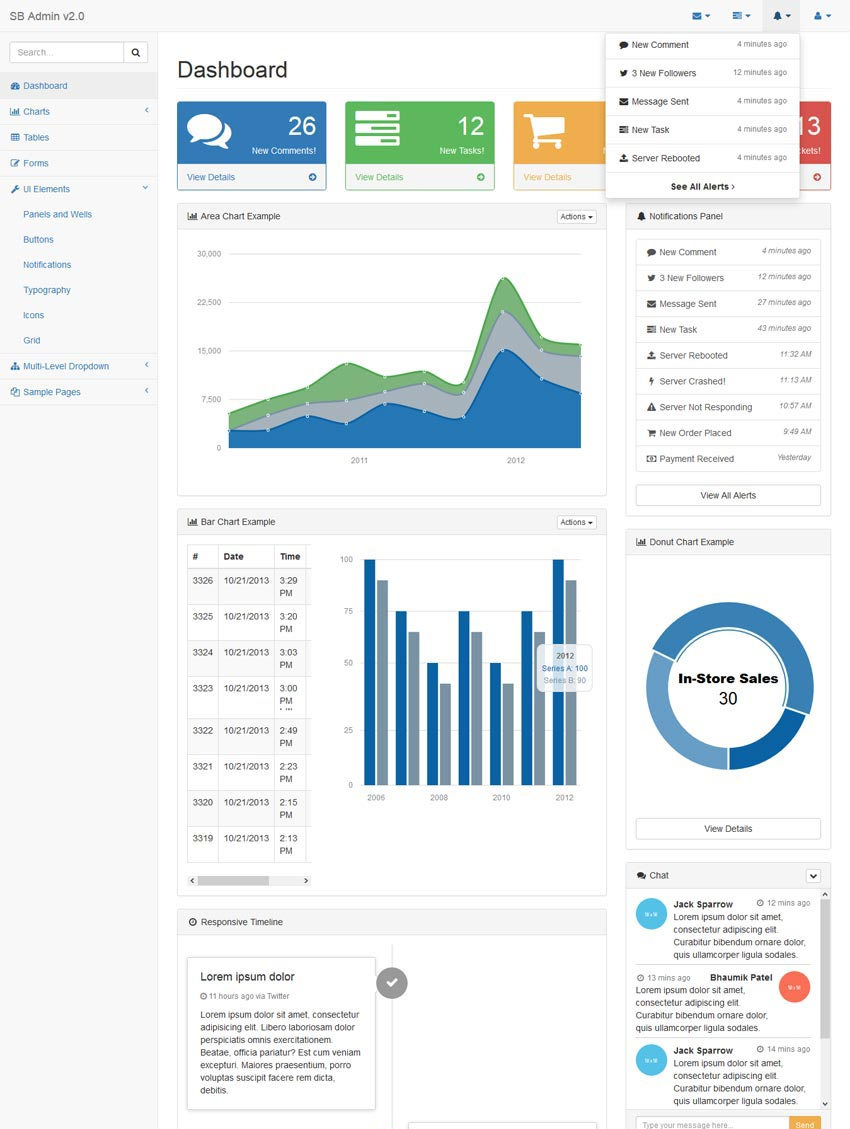Image resolution: width=850 pixels, height=1129 pixels.
Task: Click the arrow icon under New Comments
Action: click(x=312, y=177)
